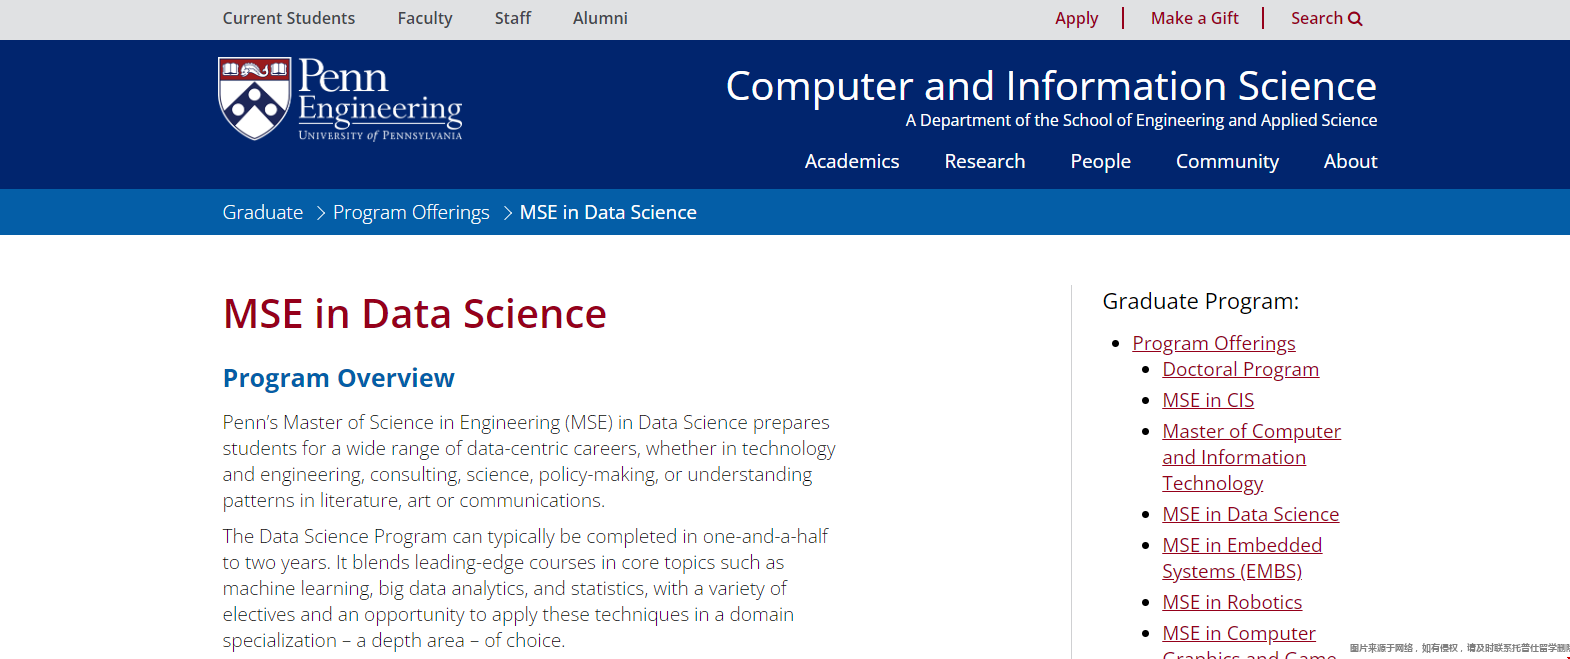Open MSE in Robotics link

click(1231, 602)
